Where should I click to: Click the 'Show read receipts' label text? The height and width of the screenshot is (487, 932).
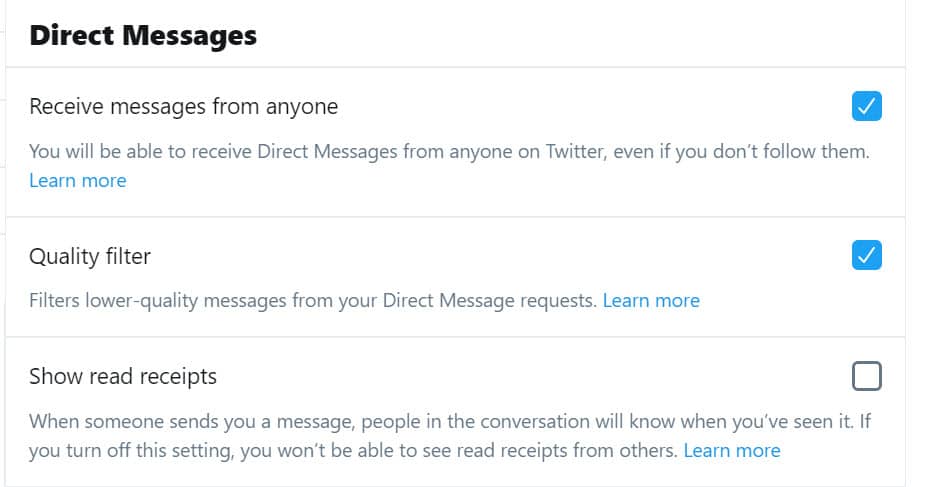pos(123,376)
